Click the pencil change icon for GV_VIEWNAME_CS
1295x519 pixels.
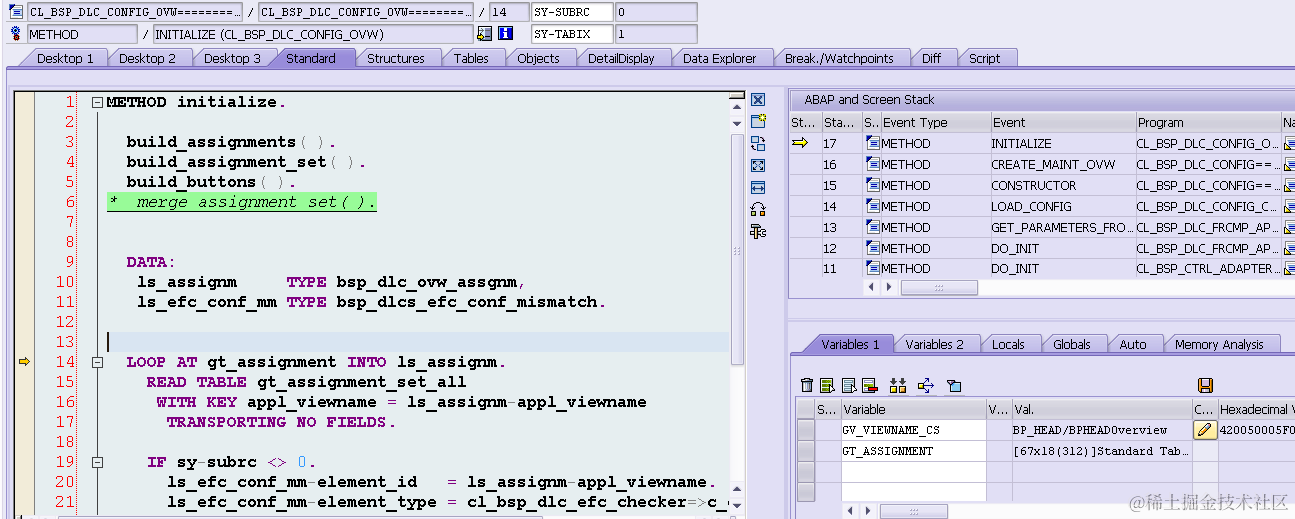[1205, 430]
